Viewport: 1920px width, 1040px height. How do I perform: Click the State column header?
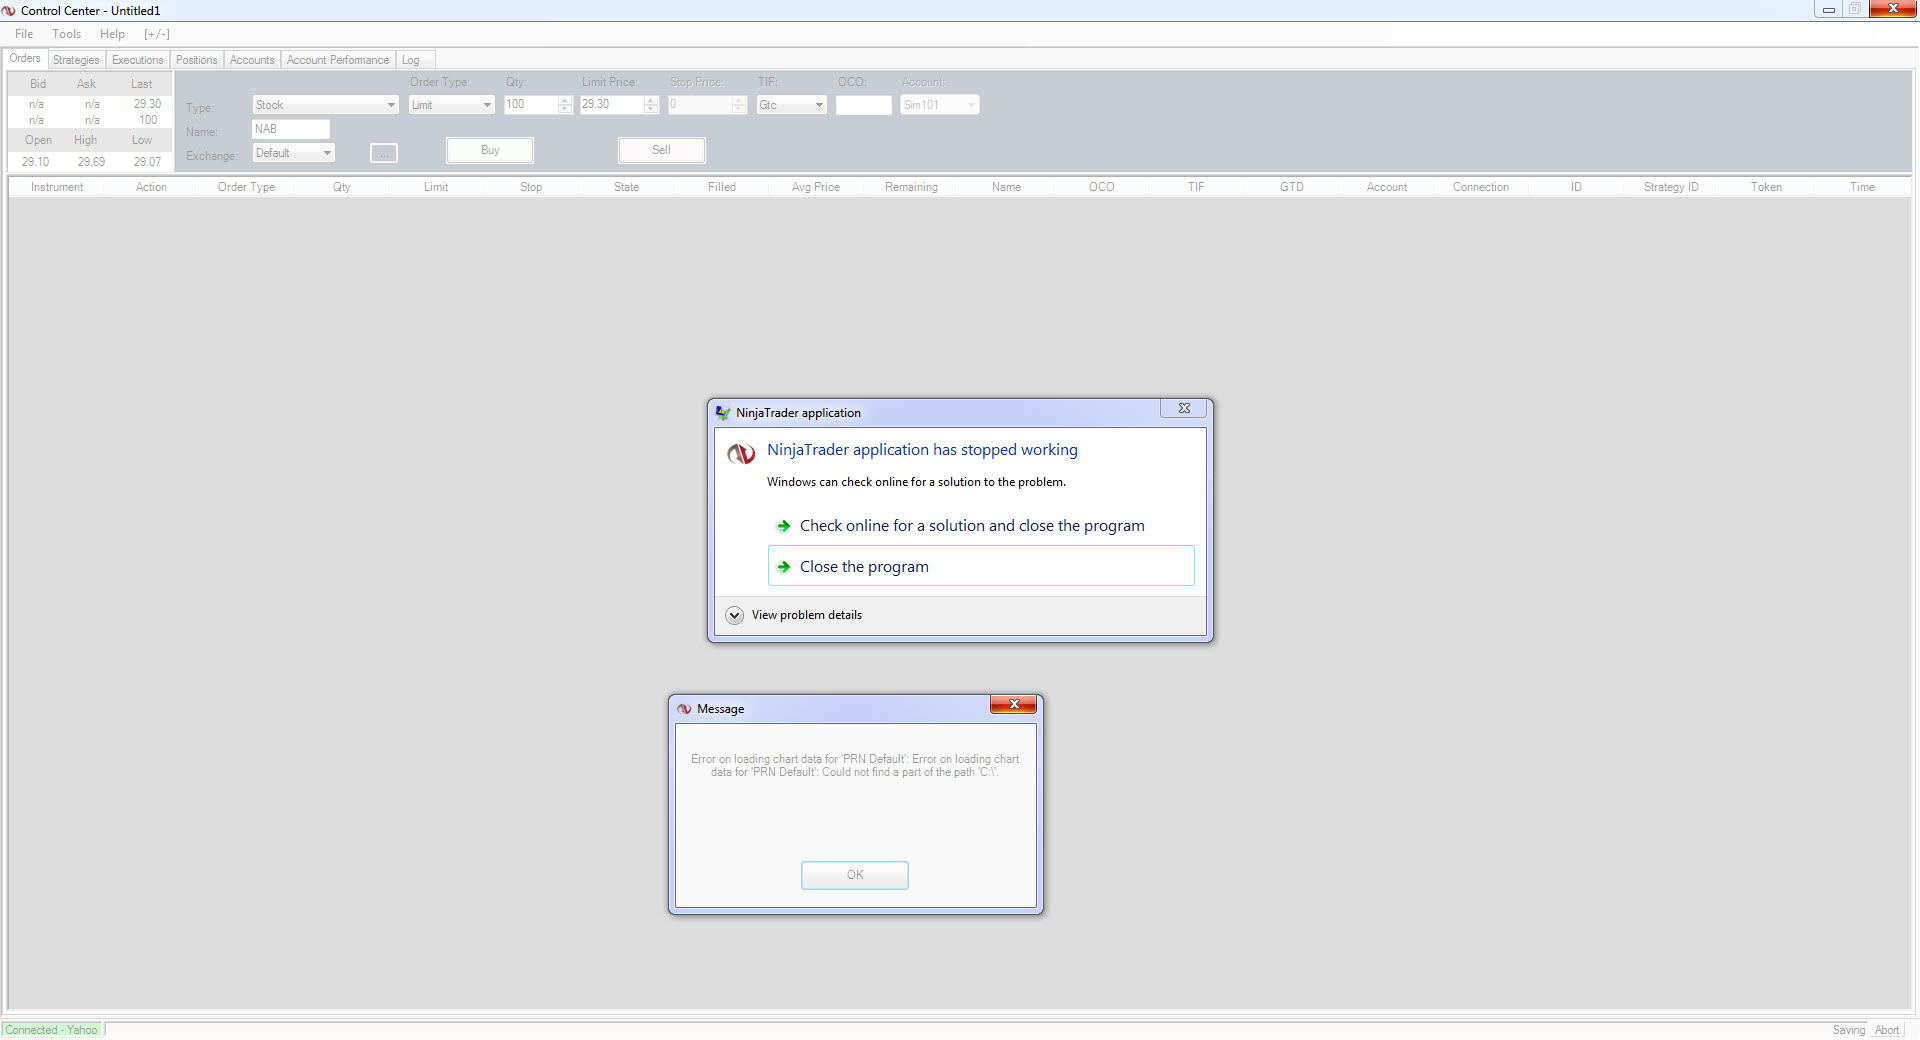627,187
